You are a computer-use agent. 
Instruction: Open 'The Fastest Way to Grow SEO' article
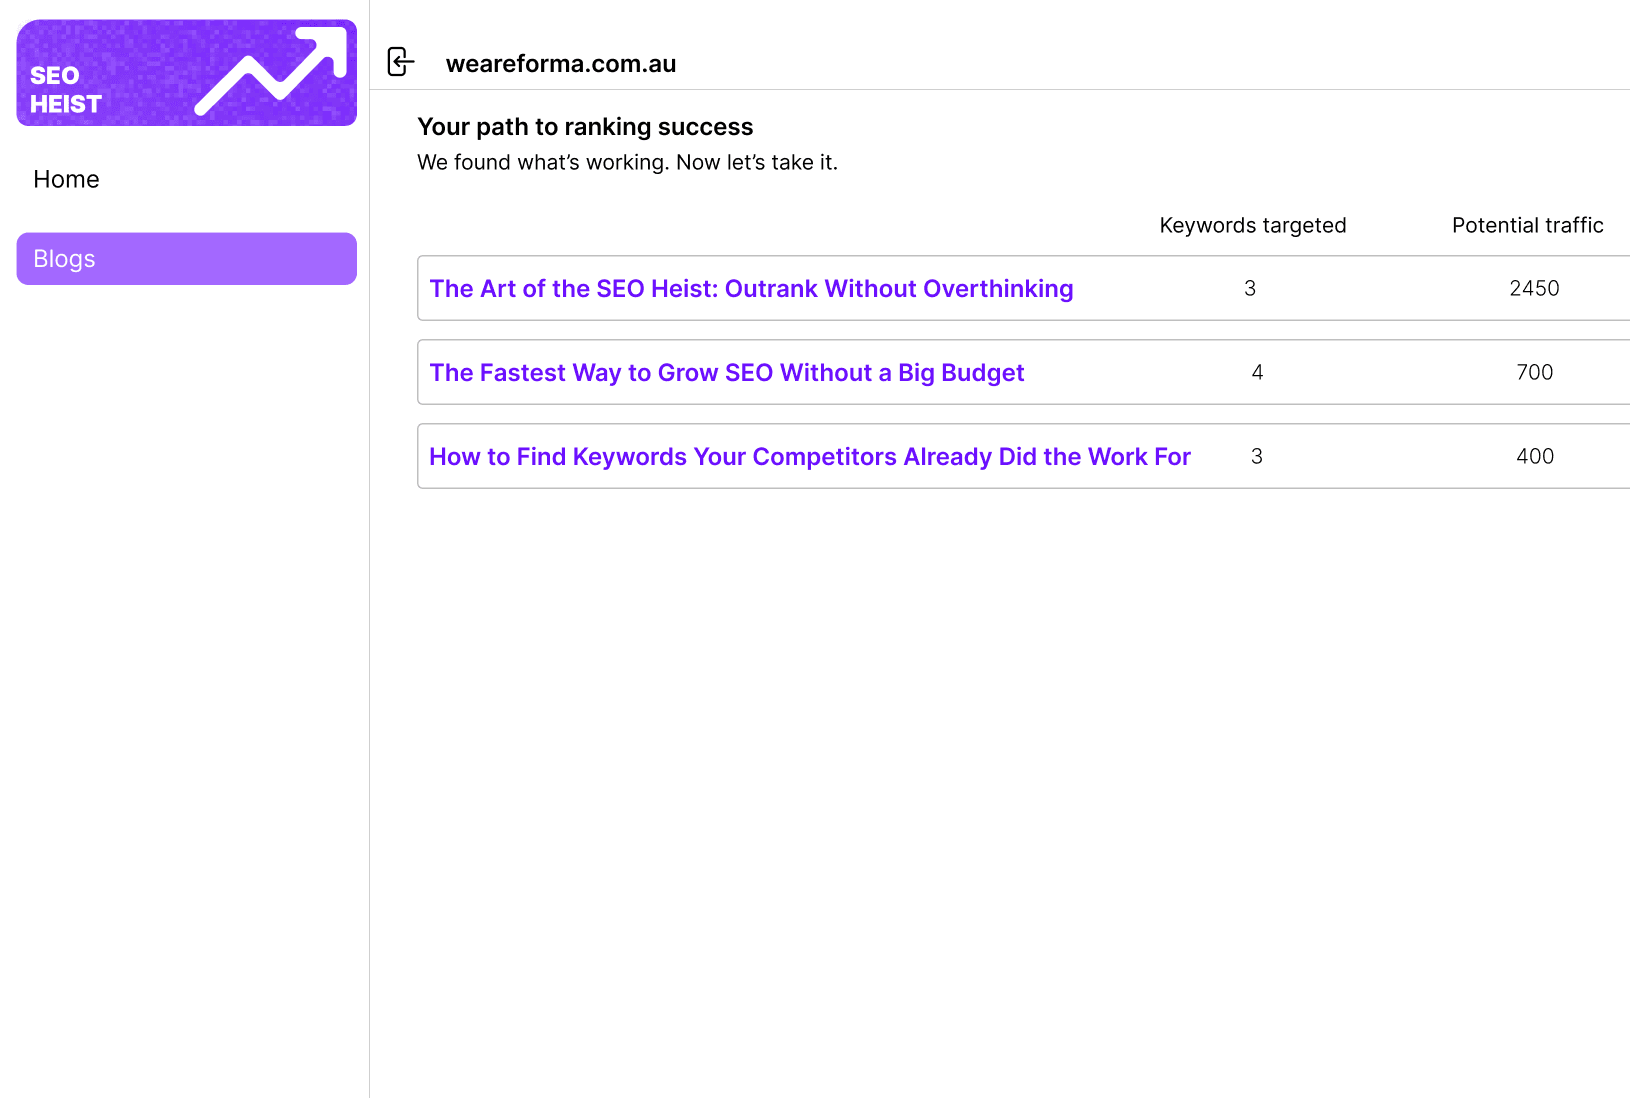[727, 372]
